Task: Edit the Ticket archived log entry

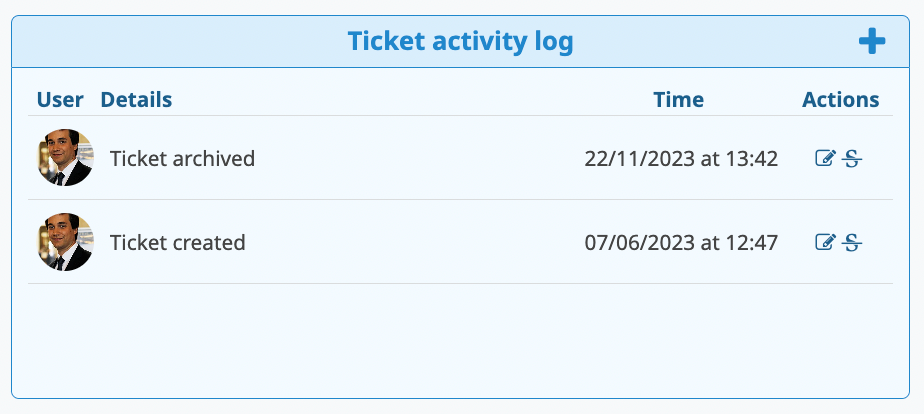Action: click(x=825, y=158)
